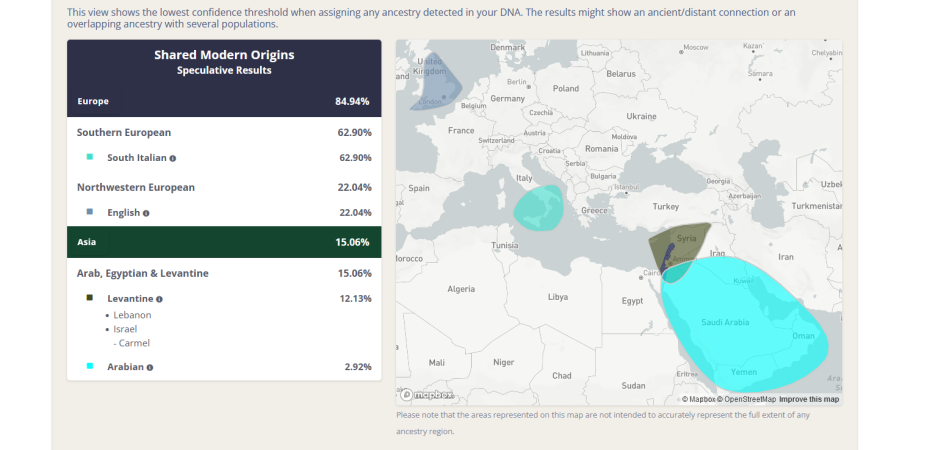
Task: Click the Levantine olive color swatch
Action: click(90, 298)
